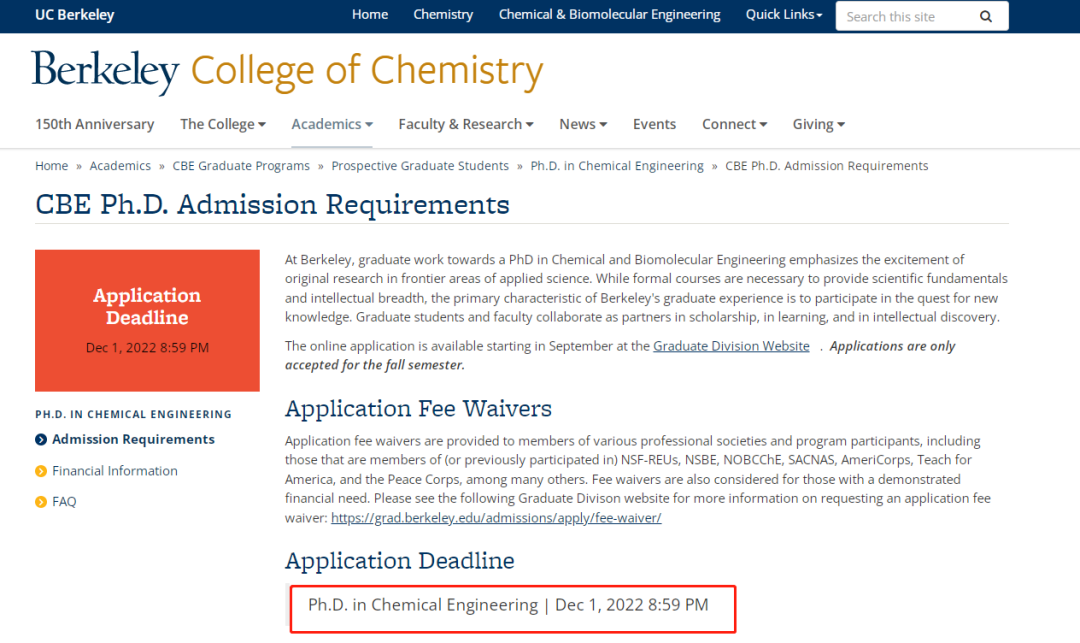
Task: Click the red Application Deadline box
Action: click(x=147, y=320)
